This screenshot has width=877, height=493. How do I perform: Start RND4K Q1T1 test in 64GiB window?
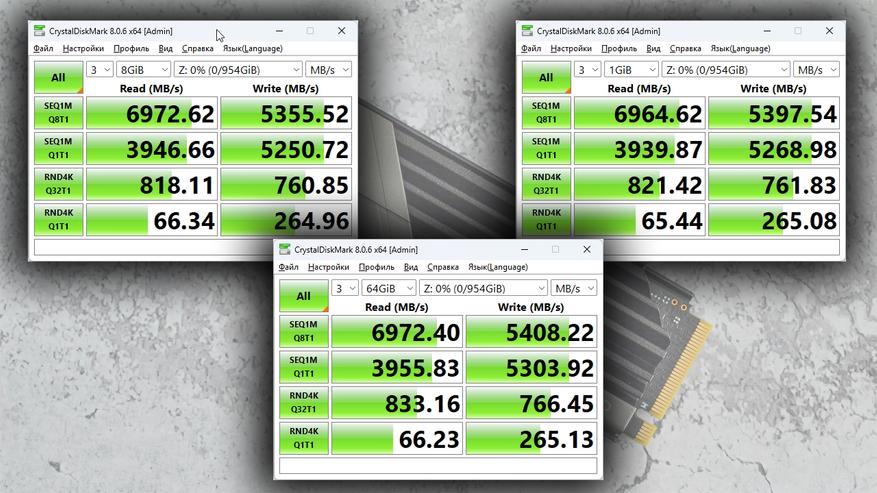click(x=304, y=438)
